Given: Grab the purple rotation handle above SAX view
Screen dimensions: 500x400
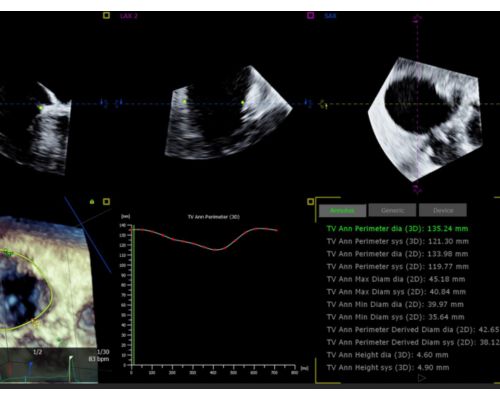Looking at the screenshot, I should click(x=417, y=19).
